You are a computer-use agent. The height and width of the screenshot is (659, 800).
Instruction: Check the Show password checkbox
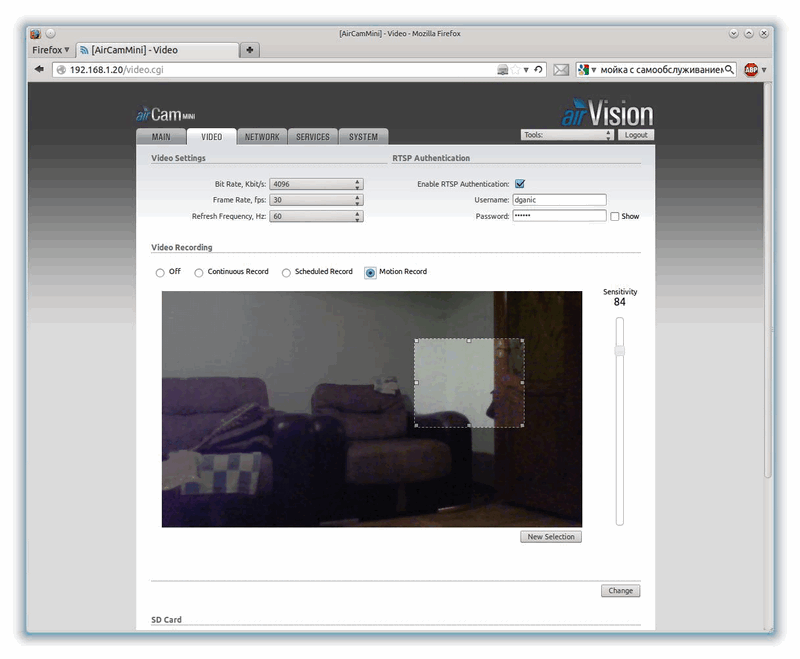[x=615, y=216]
